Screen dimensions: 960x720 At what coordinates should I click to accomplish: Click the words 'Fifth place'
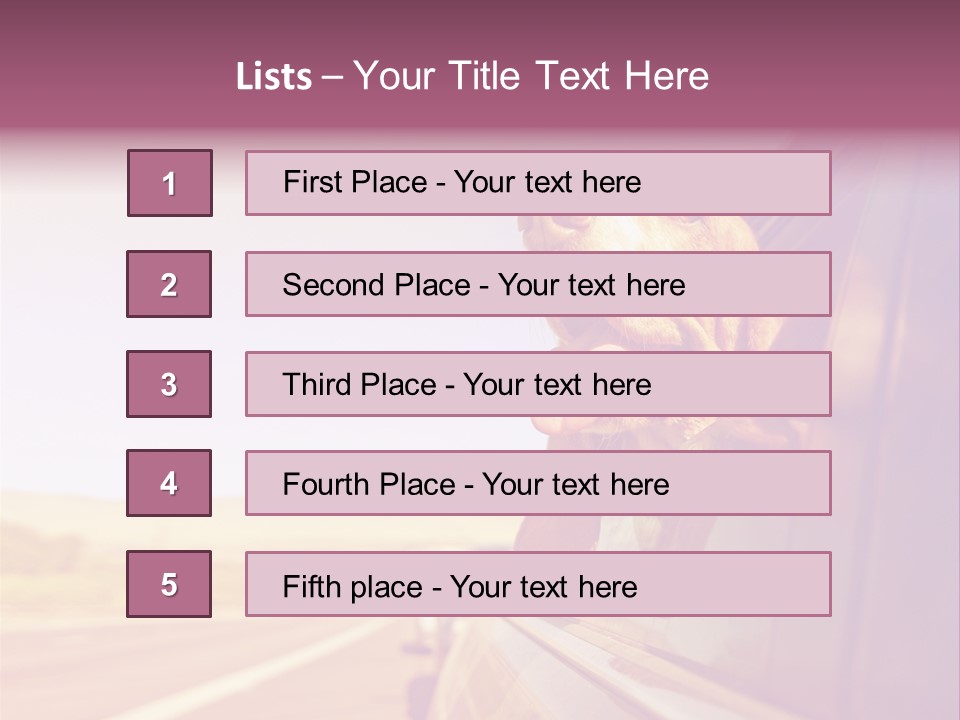(x=353, y=587)
